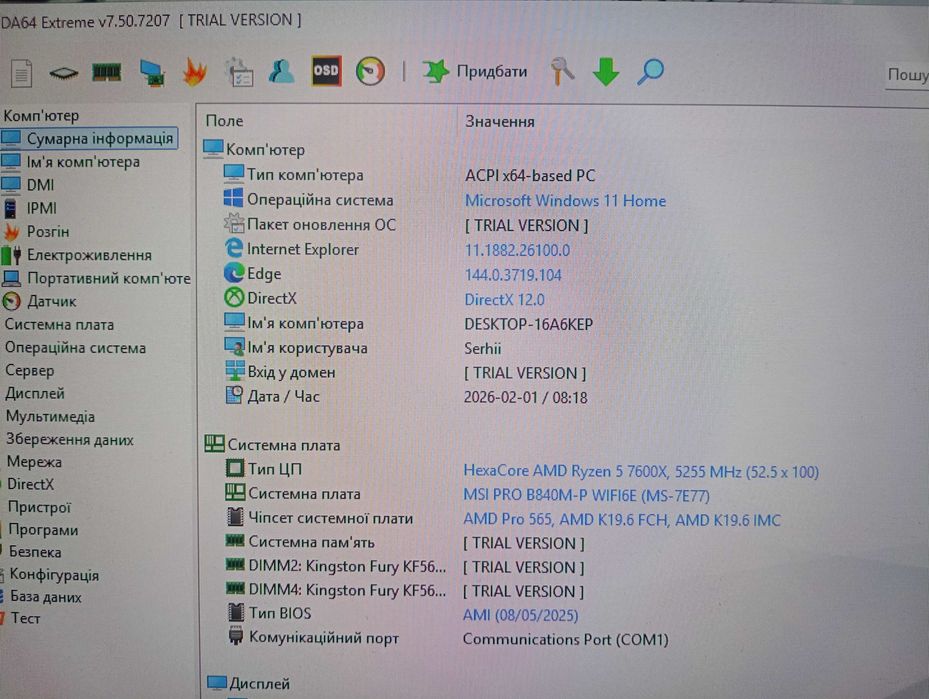This screenshot has height=699, width=929.
Task: Open the preferences checklist toolbar icon
Action: click(239, 72)
